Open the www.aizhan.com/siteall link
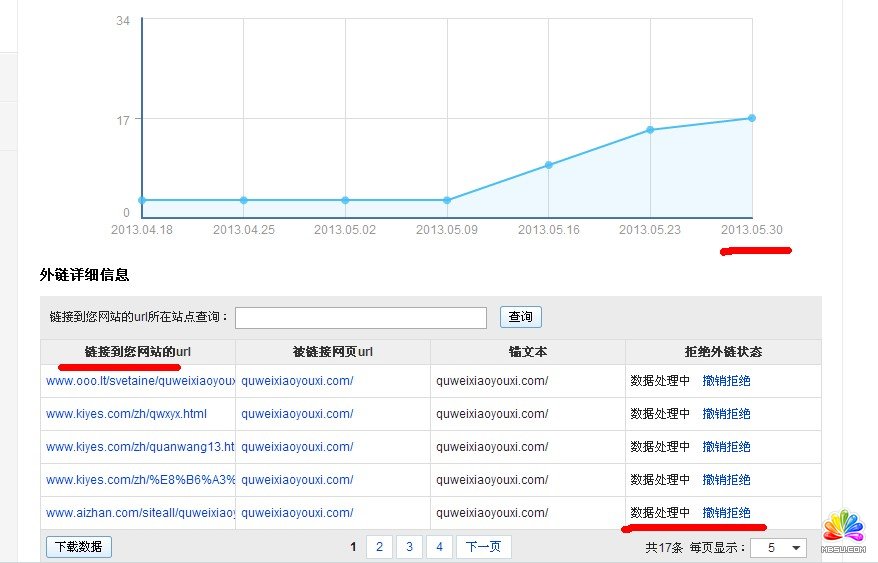Image resolution: width=878 pixels, height=563 pixels. [x=140, y=513]
